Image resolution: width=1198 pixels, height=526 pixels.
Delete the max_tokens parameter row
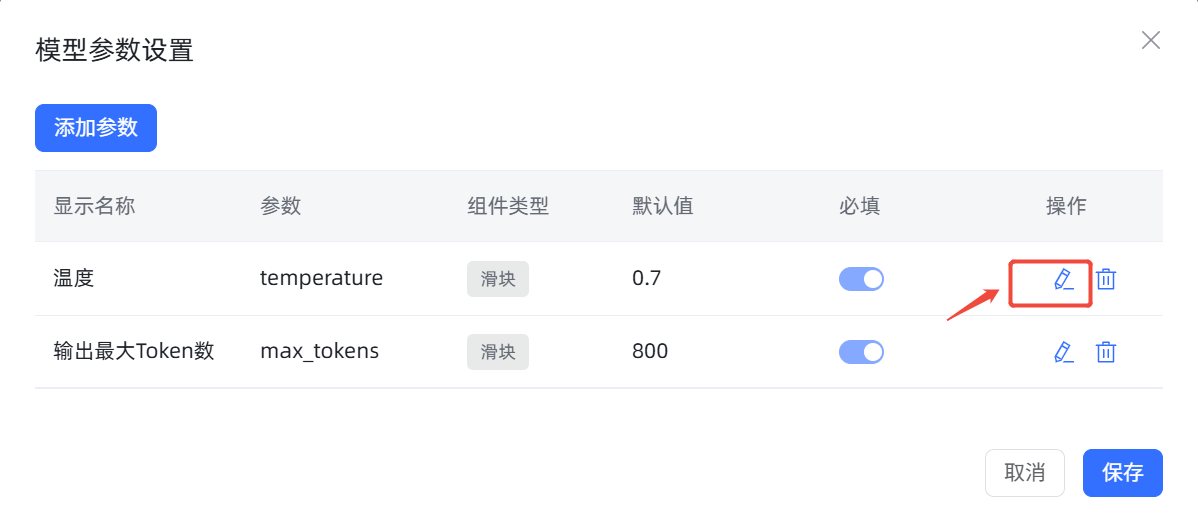[1106, 352]
